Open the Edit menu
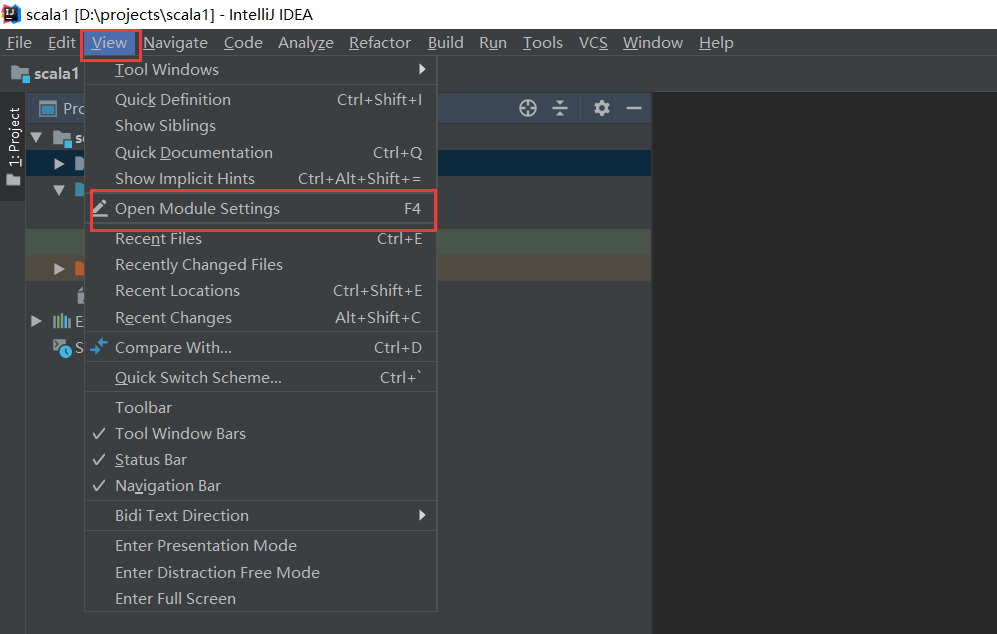Screen dimensions: 997x634 [62, 43]
